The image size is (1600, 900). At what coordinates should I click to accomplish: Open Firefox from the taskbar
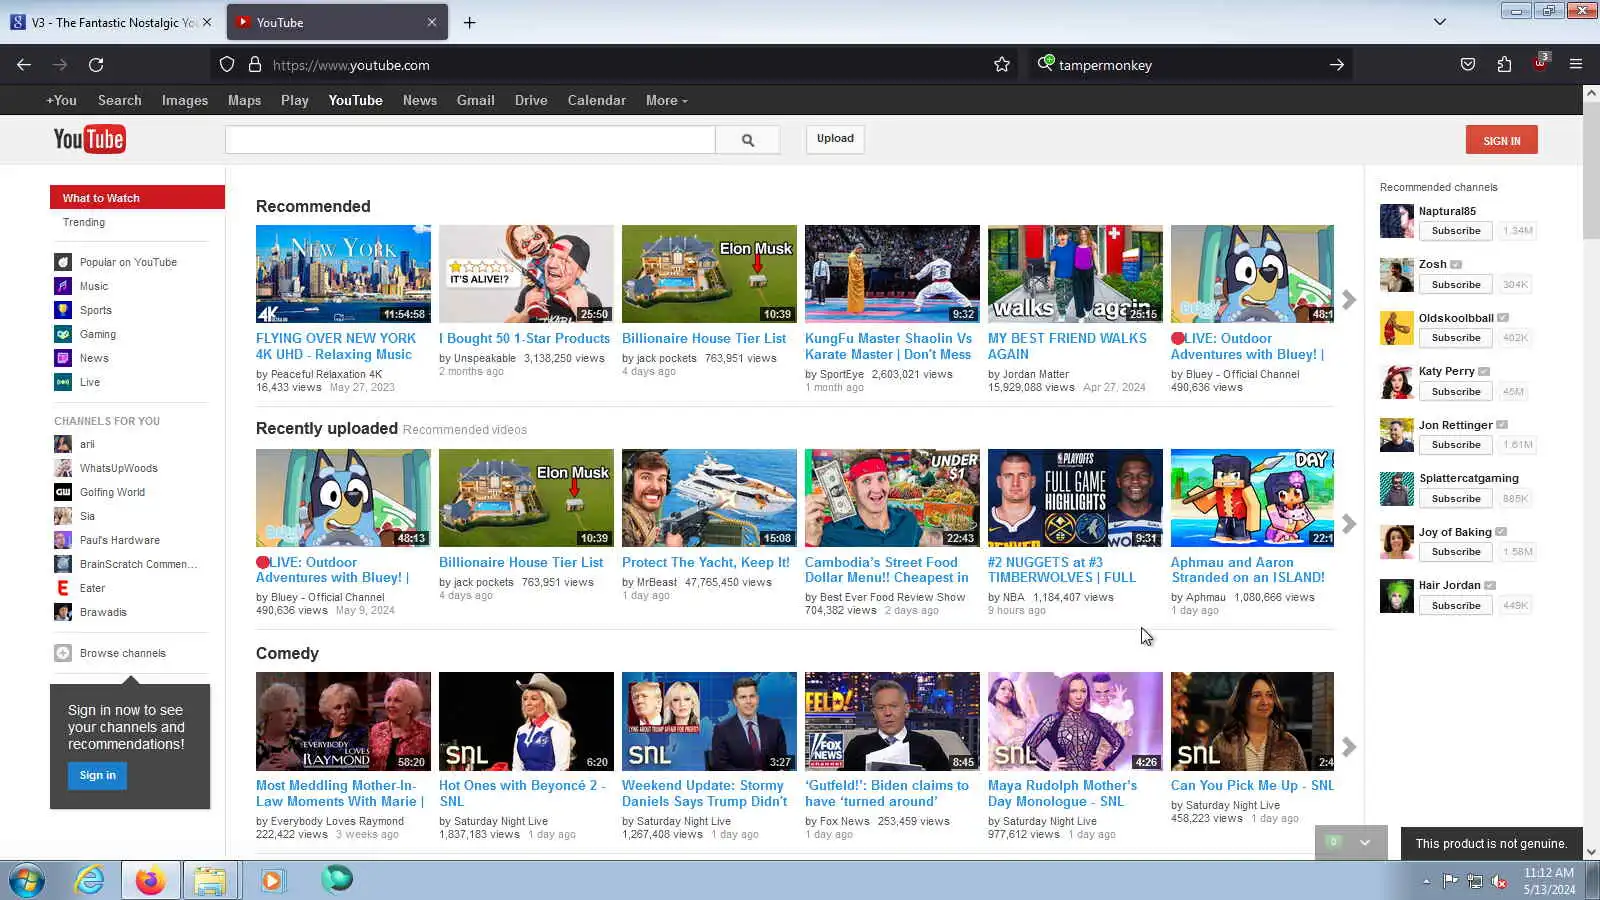pyautogui.click(x=150, y=880)
